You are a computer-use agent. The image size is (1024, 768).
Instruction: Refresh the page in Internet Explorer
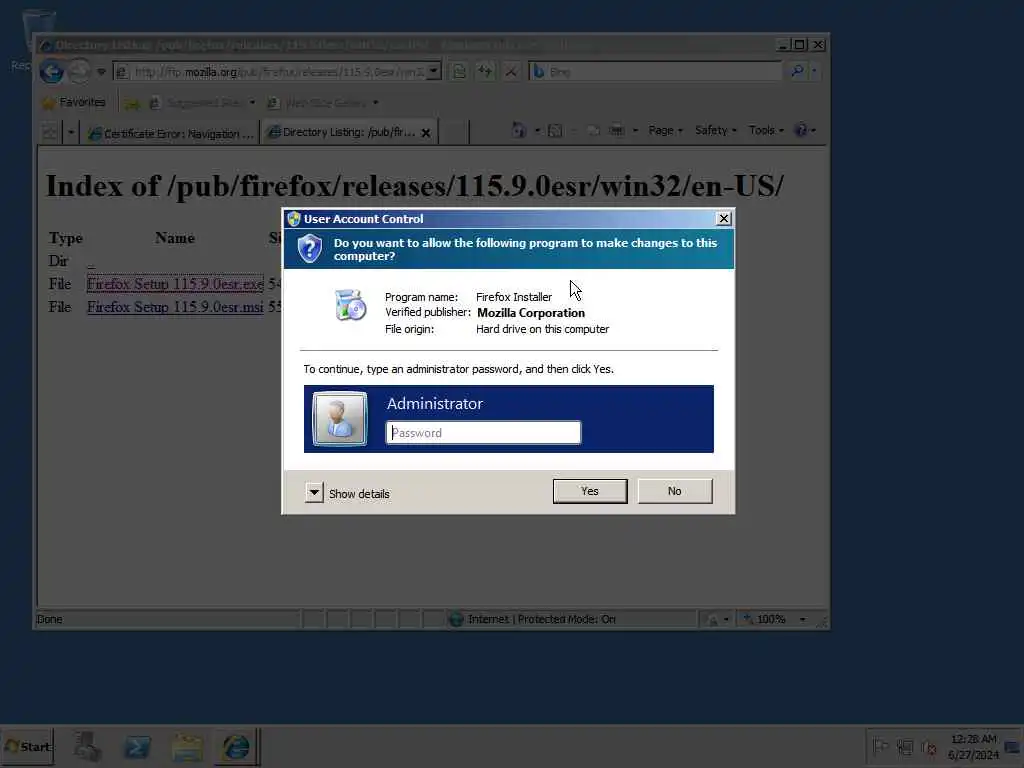tap(485, 72)
